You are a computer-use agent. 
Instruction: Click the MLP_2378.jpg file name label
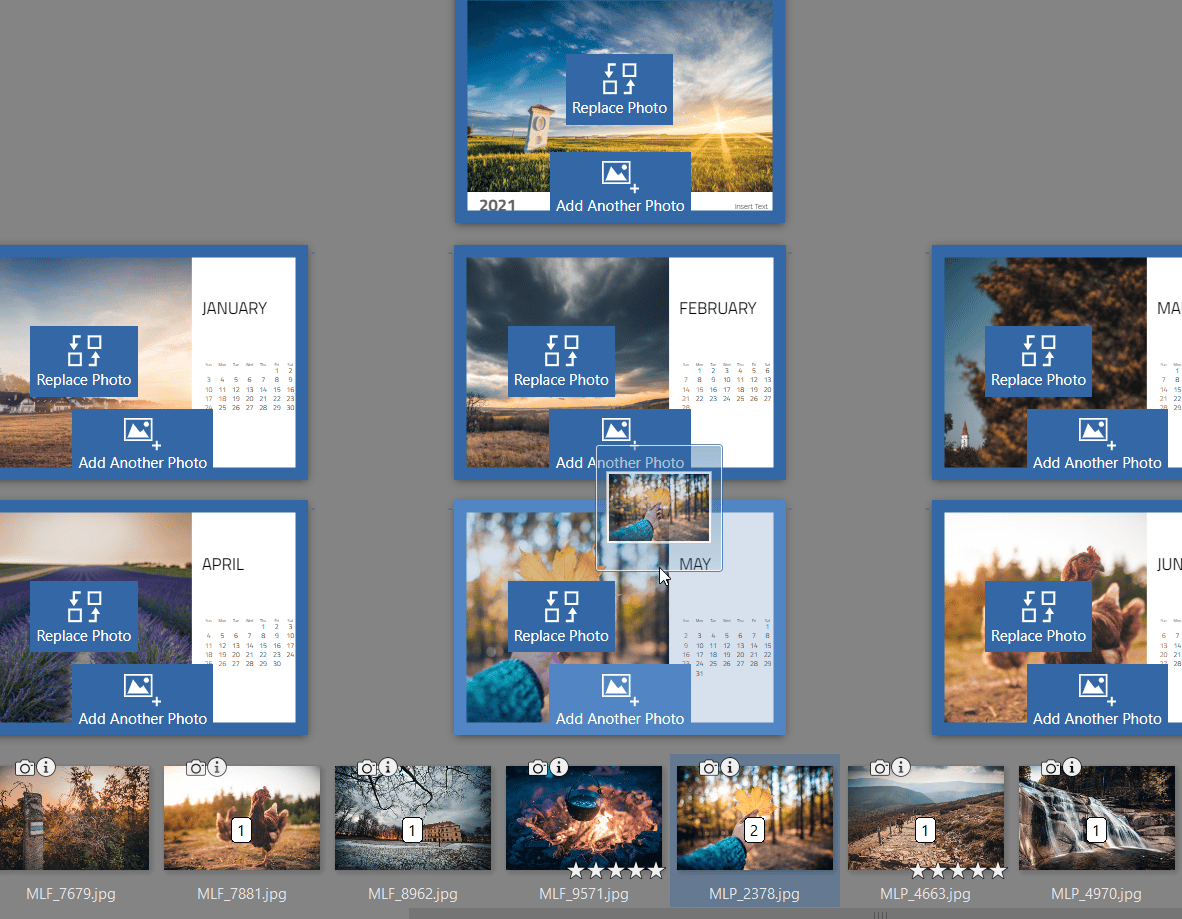point(755,893)
